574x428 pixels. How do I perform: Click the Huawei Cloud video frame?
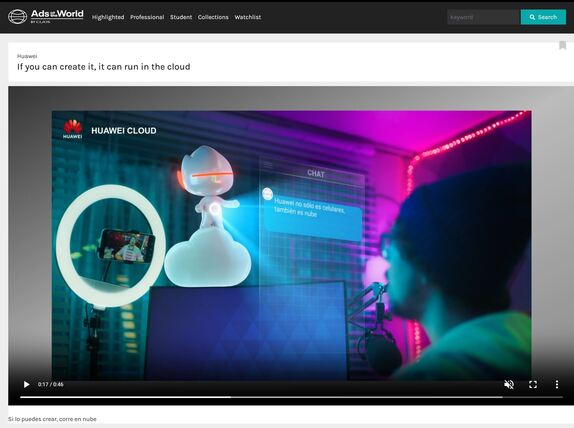[291, 245]
